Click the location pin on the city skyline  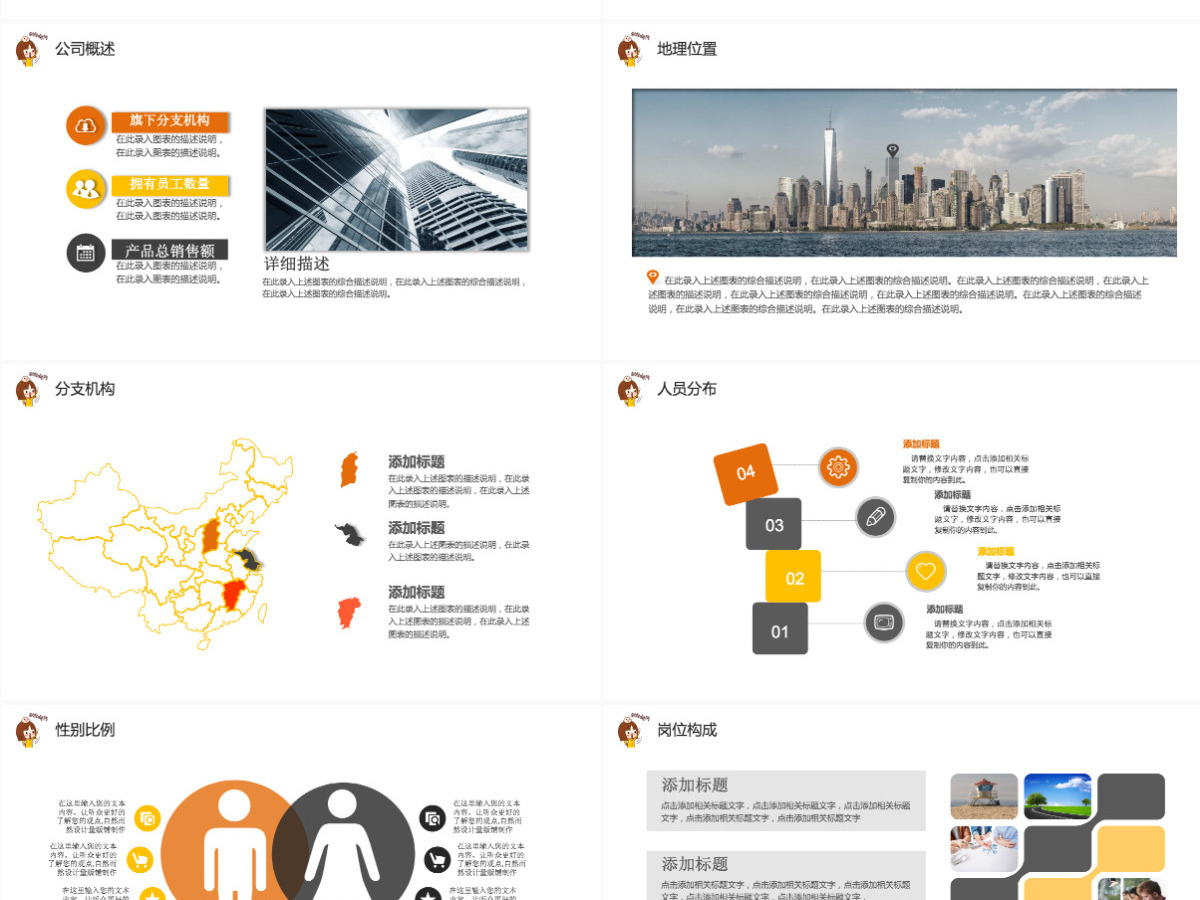click(x=892, y=153)
